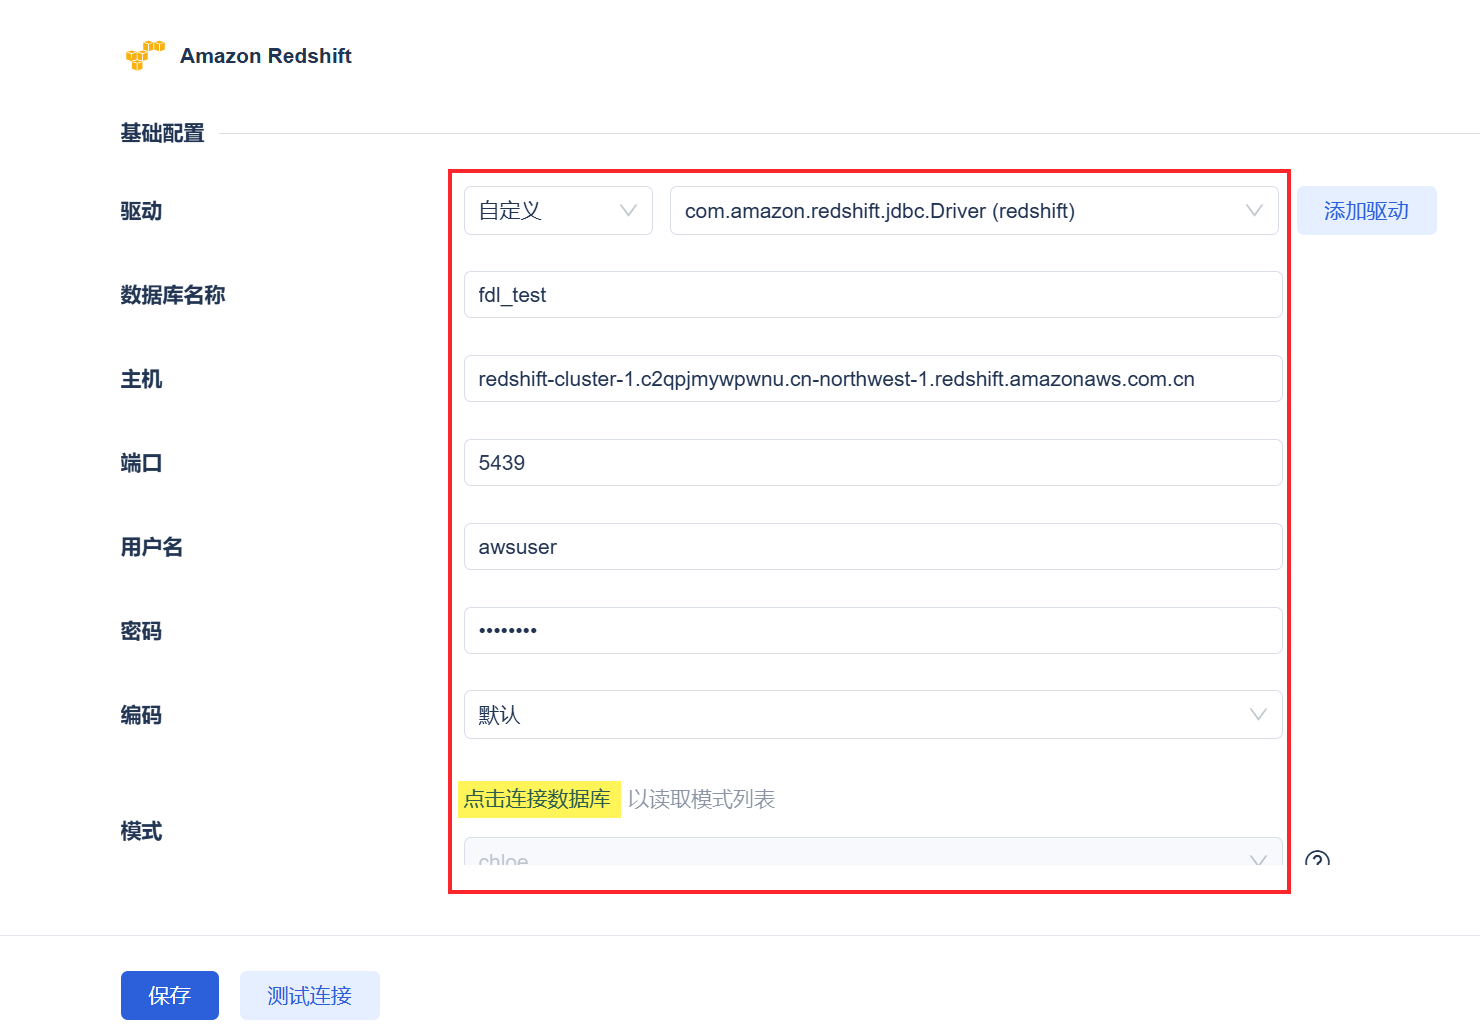Click the 编码 label
Screen dimensions: 1480x1028
point(141,715)
